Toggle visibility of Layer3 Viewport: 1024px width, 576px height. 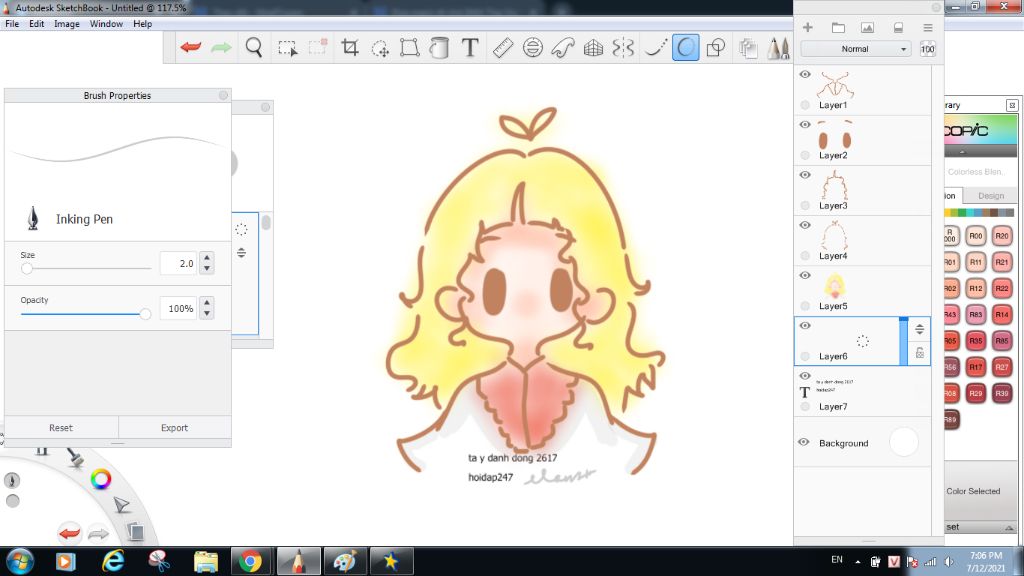click(805, 175)
